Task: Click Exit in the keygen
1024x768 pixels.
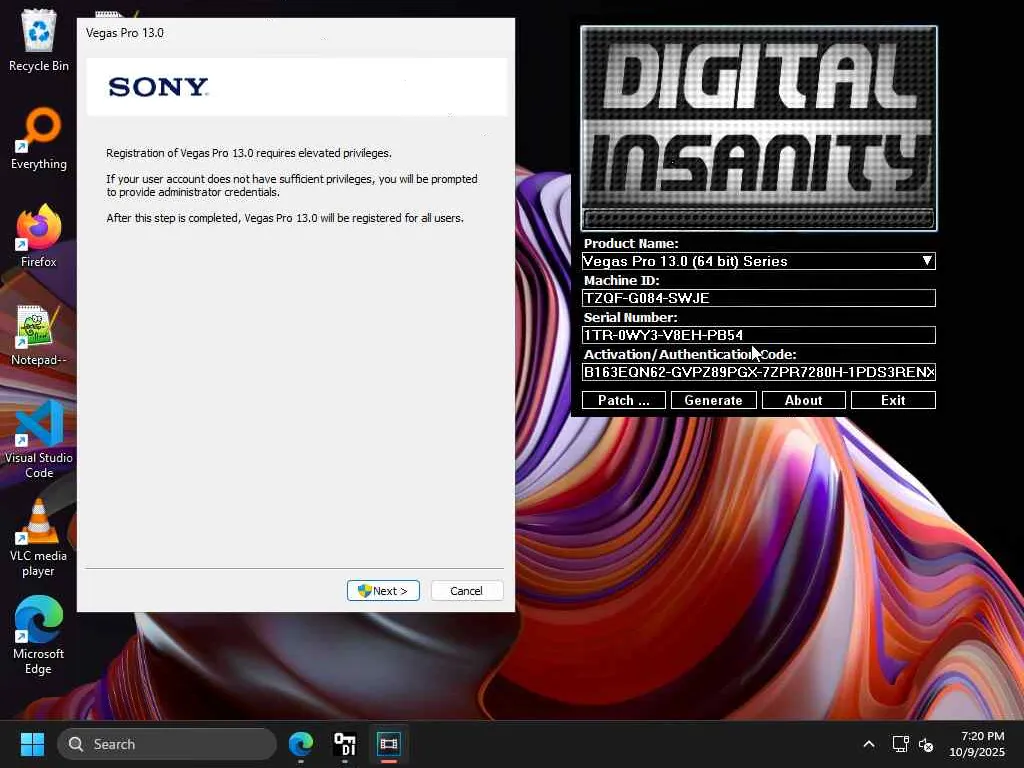Action: pyautogui.click(x=893, y=400)
